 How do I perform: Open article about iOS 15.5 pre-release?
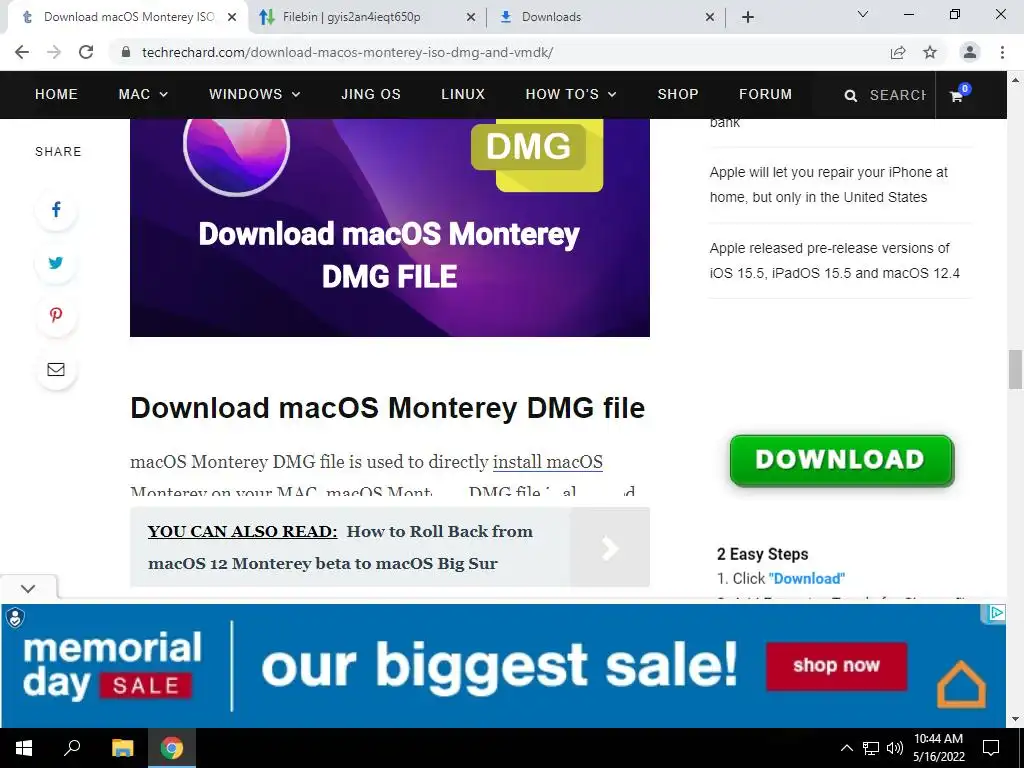pos(835,261)
